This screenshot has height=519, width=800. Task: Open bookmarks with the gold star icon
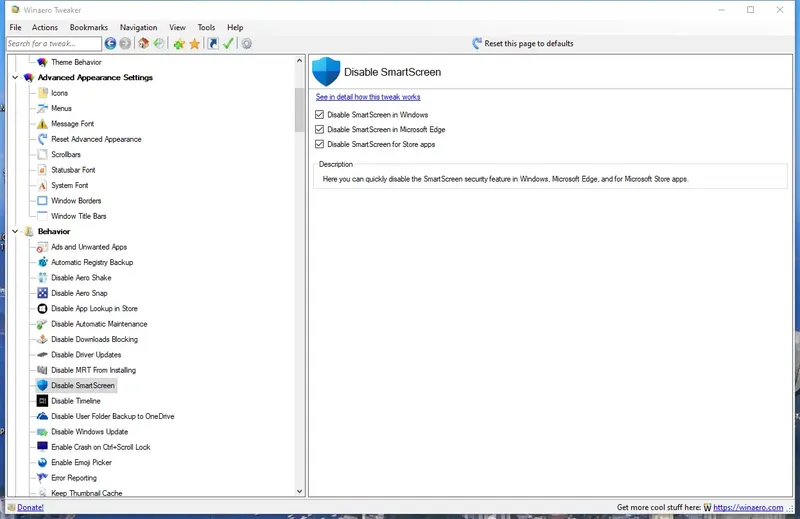[194, 44]
